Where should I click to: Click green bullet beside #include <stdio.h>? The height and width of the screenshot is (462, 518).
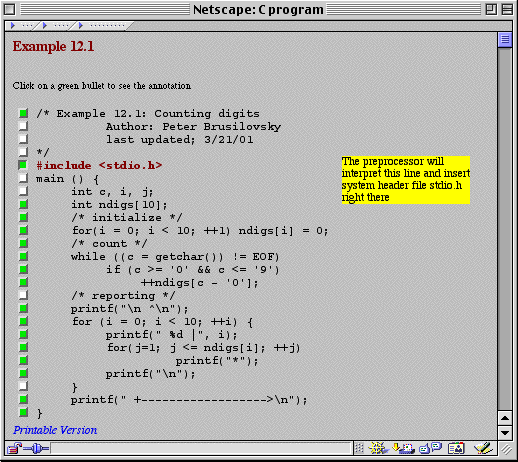point(23,165)
